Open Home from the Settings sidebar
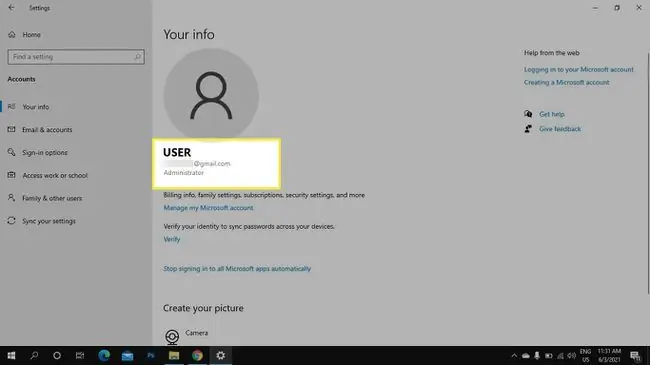This screenshot has height=365, width=650. [25, 34]
